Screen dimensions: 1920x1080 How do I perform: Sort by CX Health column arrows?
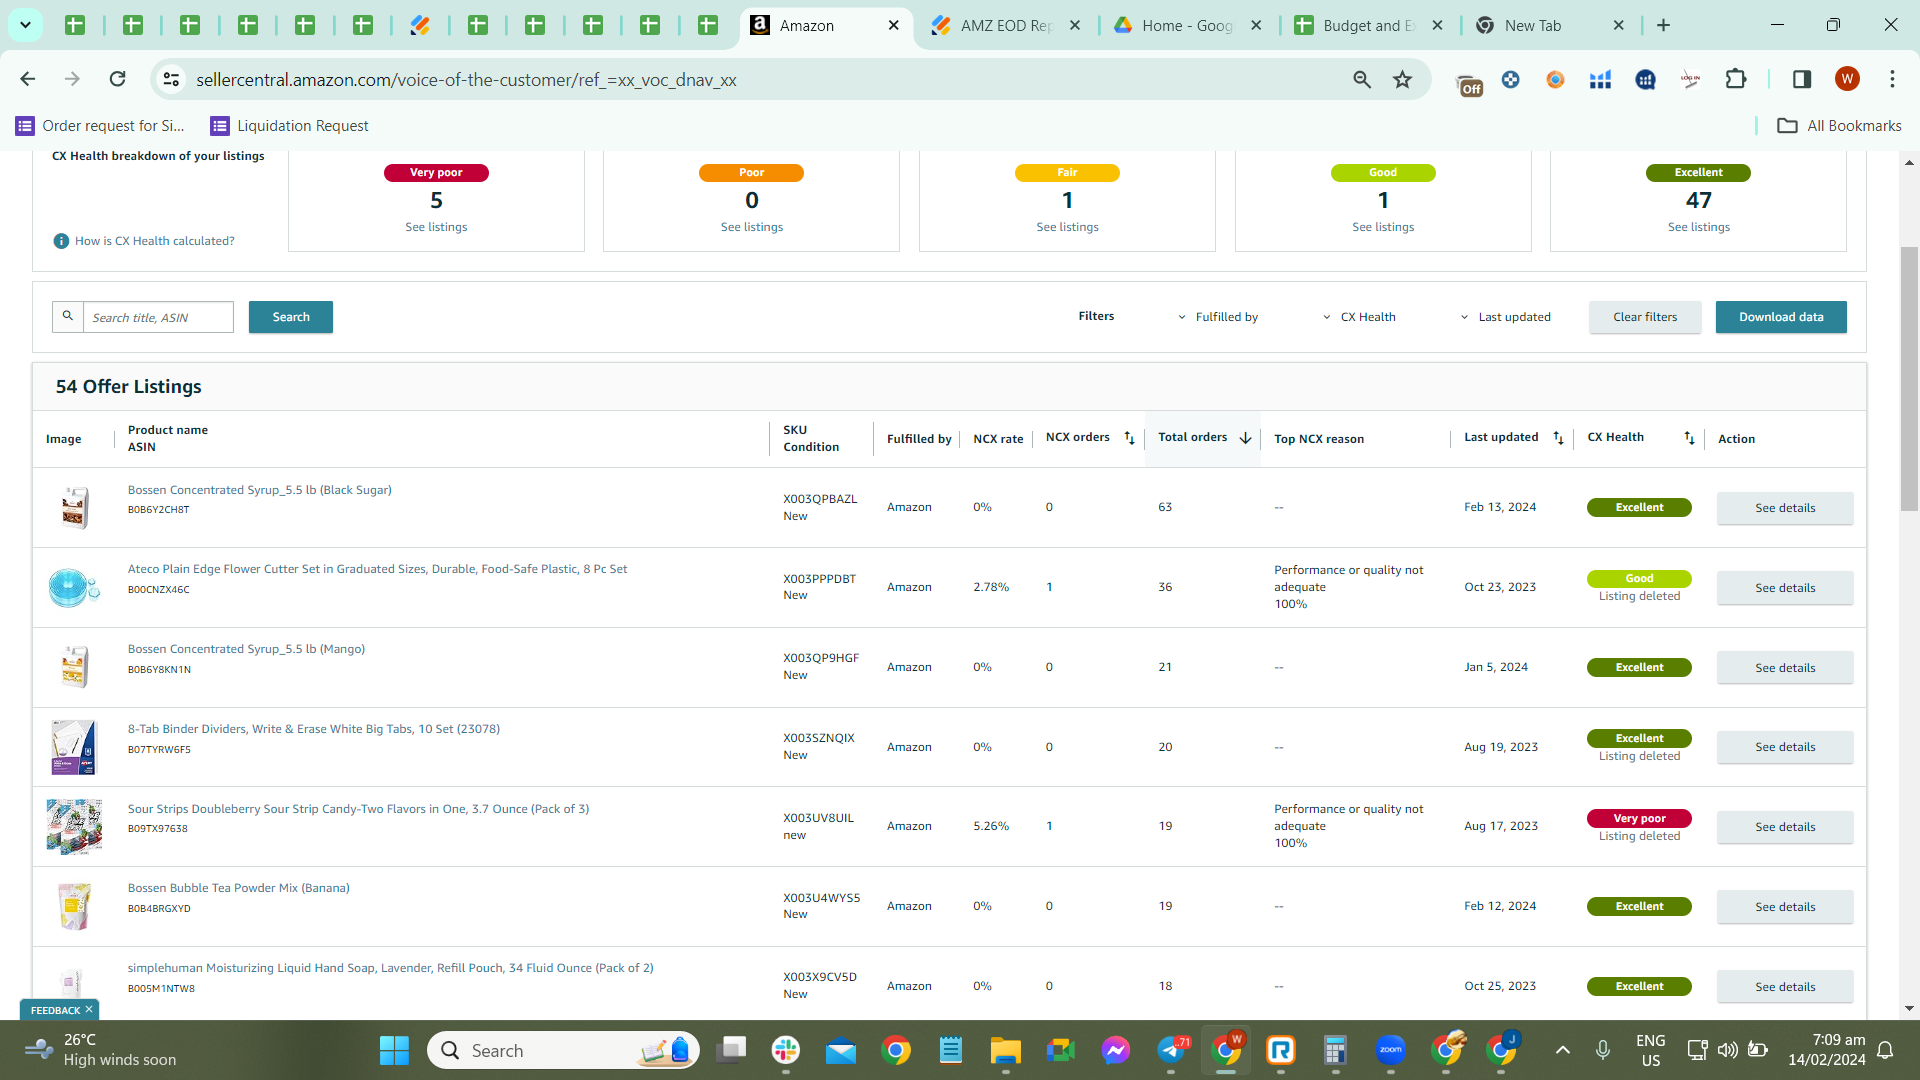[1689, 438]
